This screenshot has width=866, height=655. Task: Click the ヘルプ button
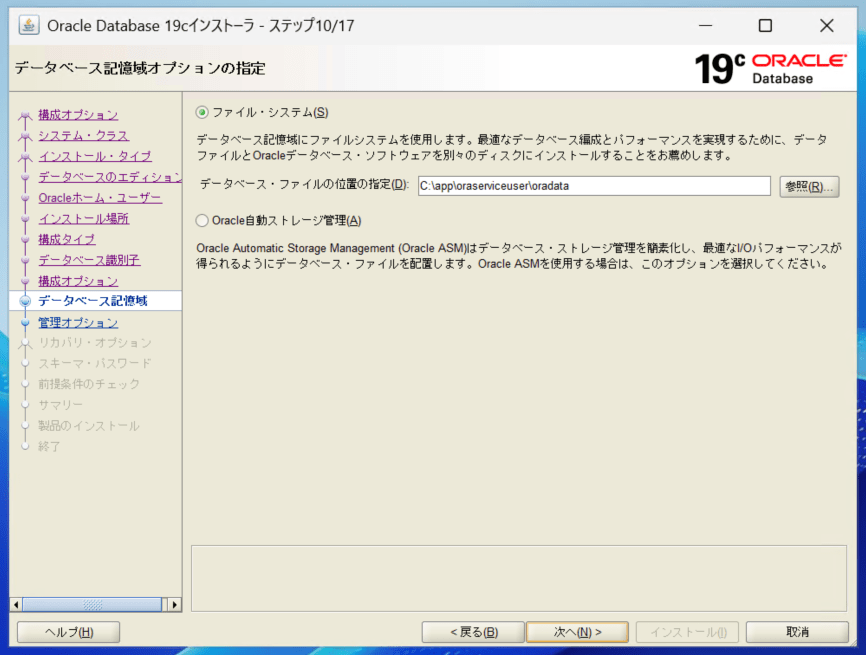tap(69, 632)
